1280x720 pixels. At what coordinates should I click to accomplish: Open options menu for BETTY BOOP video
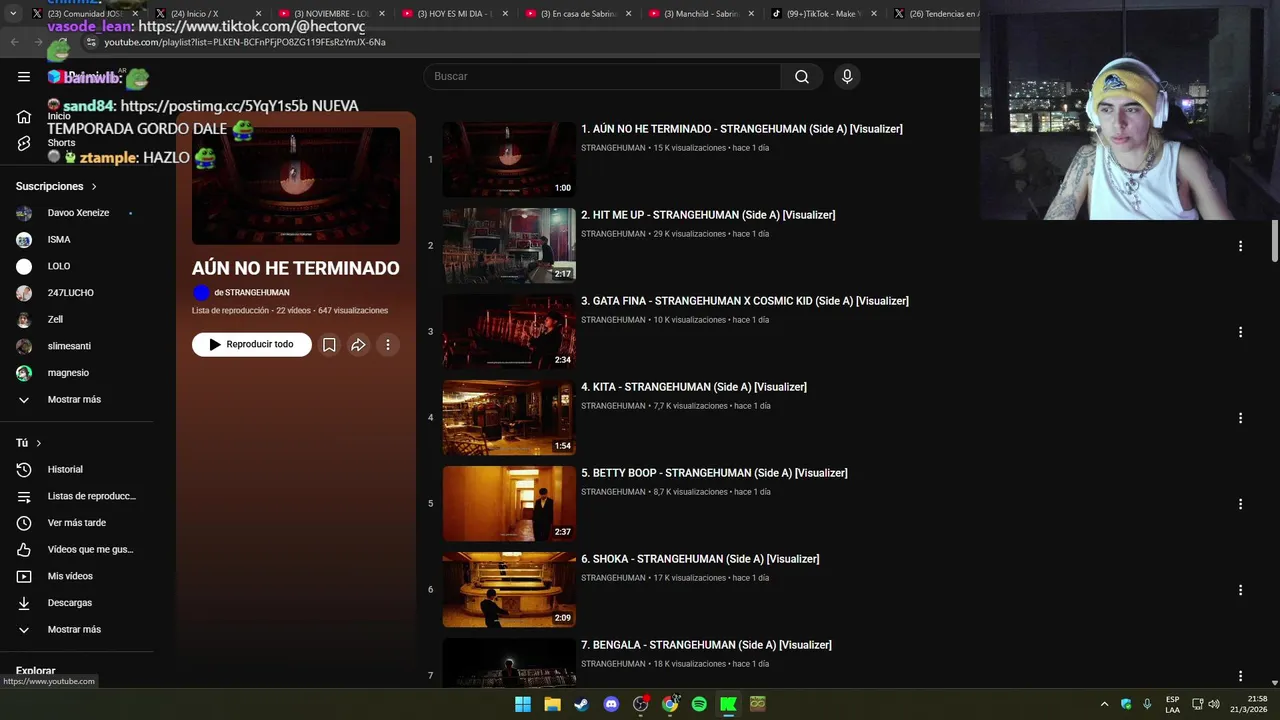coord(1240,504)
